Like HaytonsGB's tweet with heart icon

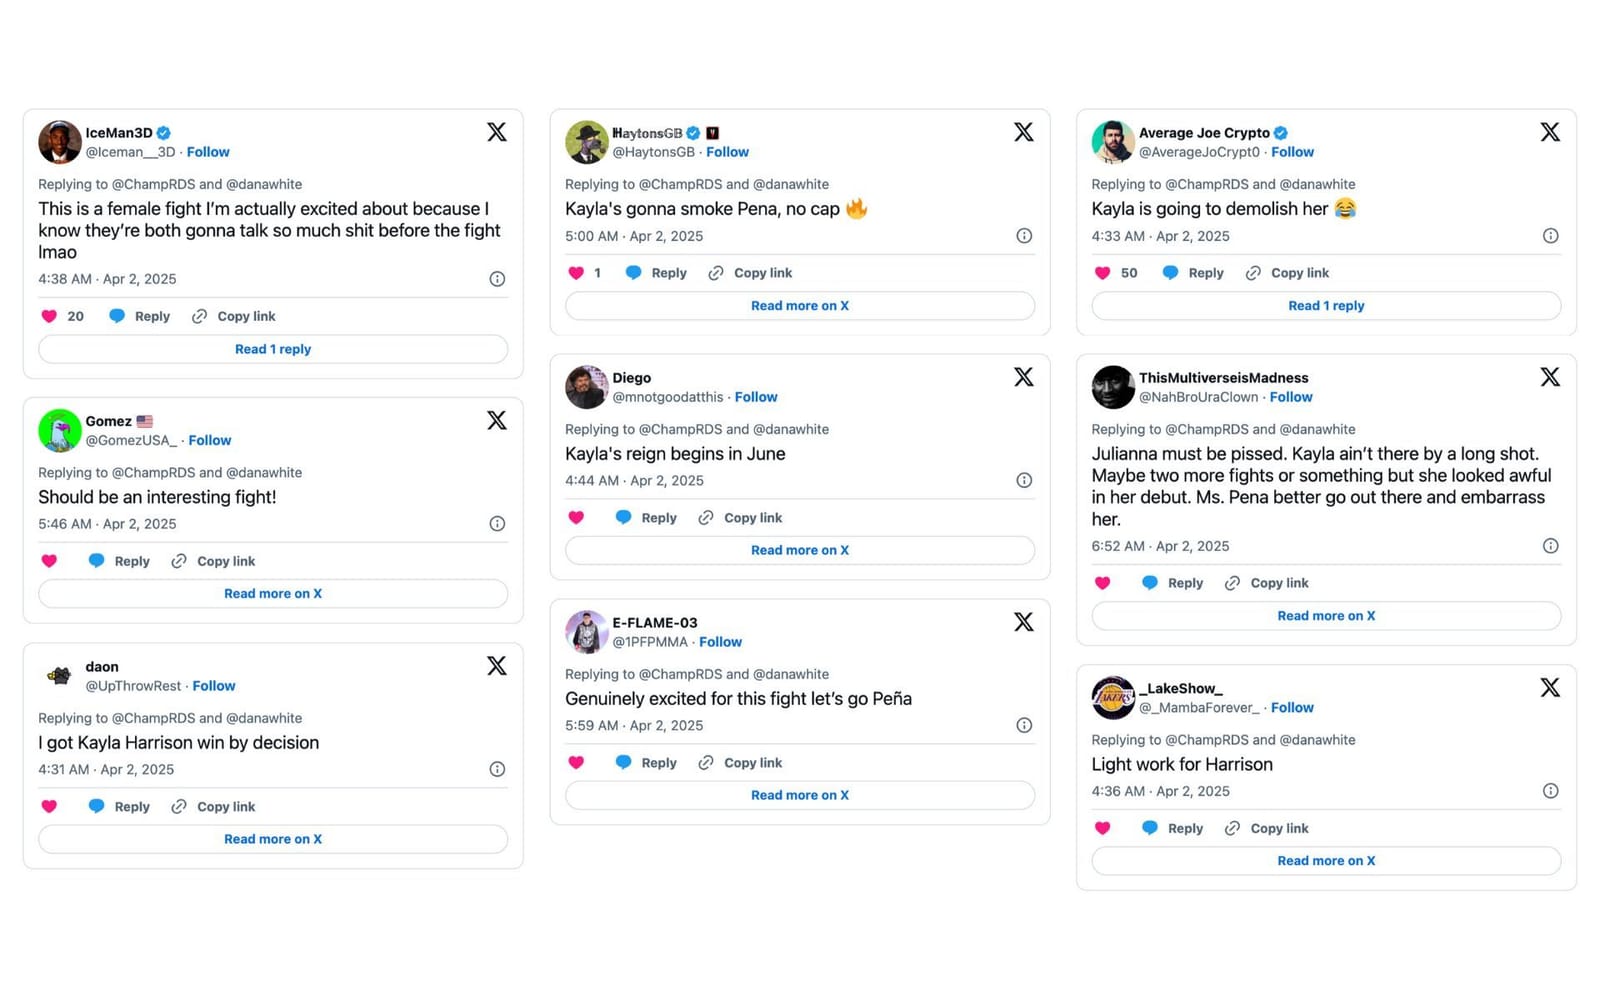pyautogui.click(x=576, y=273)
